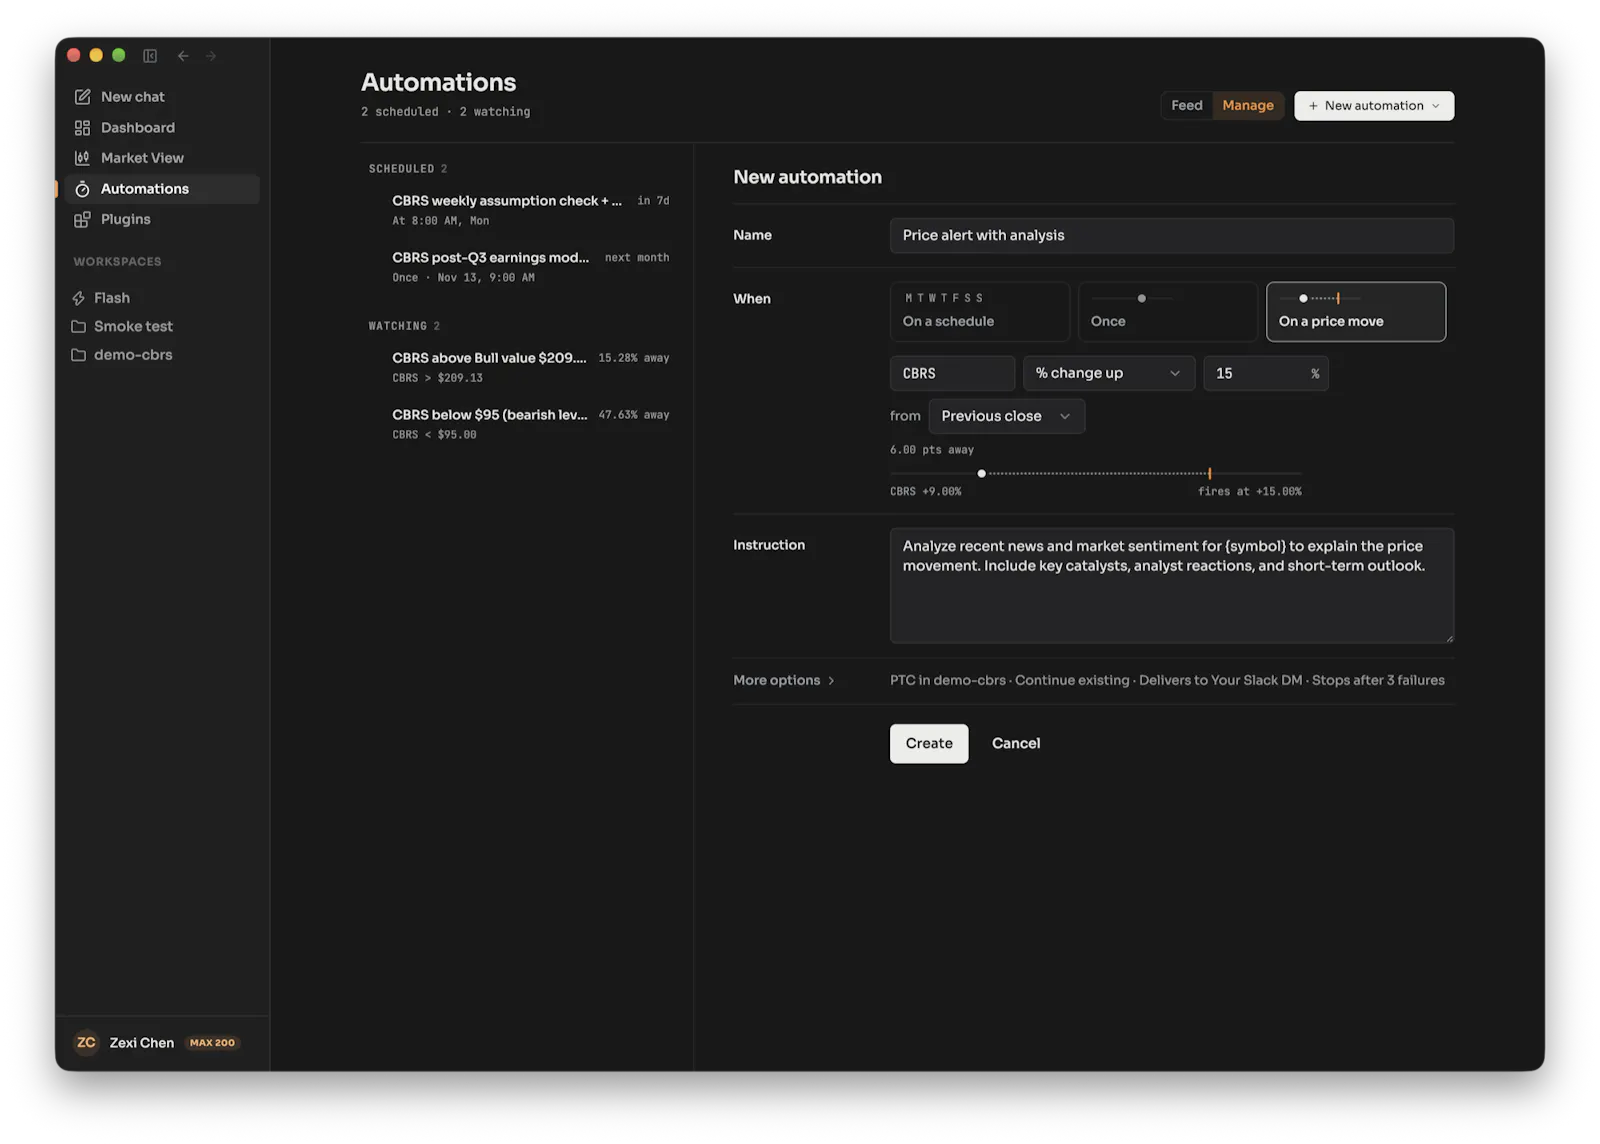Go back with the left arrow

tap(183, 56)
